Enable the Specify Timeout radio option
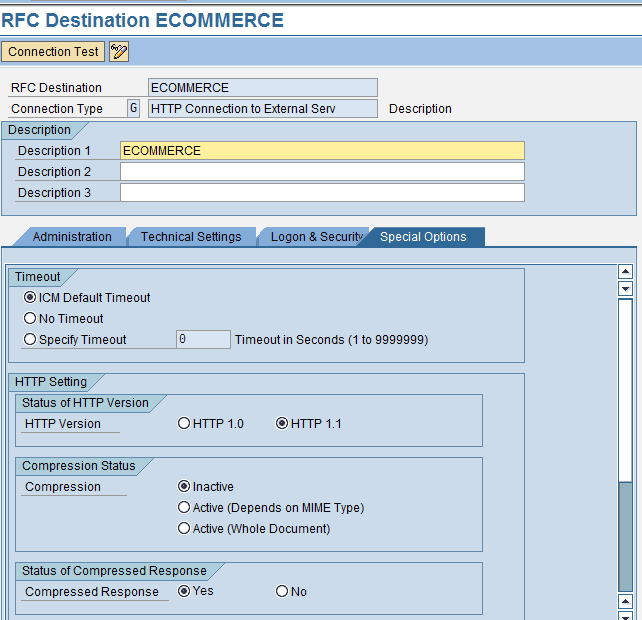The image size is (642, 620). coord(30,340)
